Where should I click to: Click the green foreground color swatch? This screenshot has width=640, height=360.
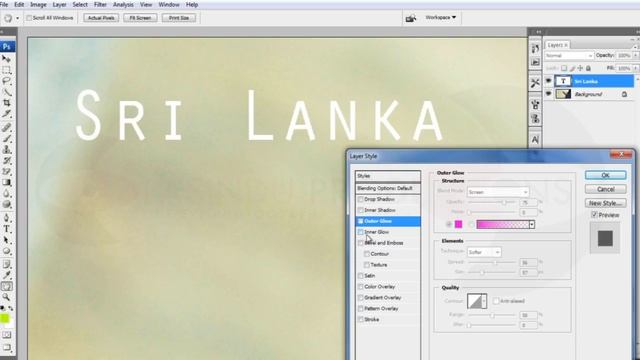coord(4,319)
